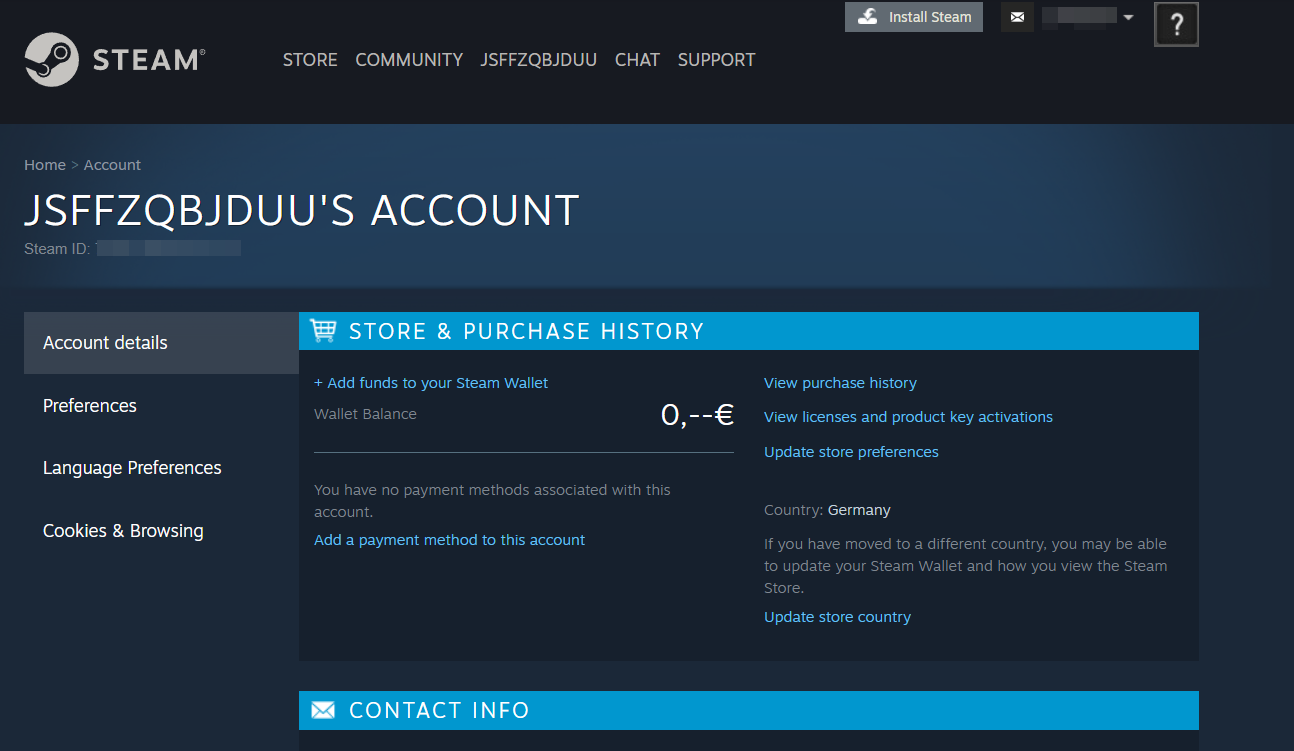1294x751 pixels.
Task: View purchase history
Action: 840,382
